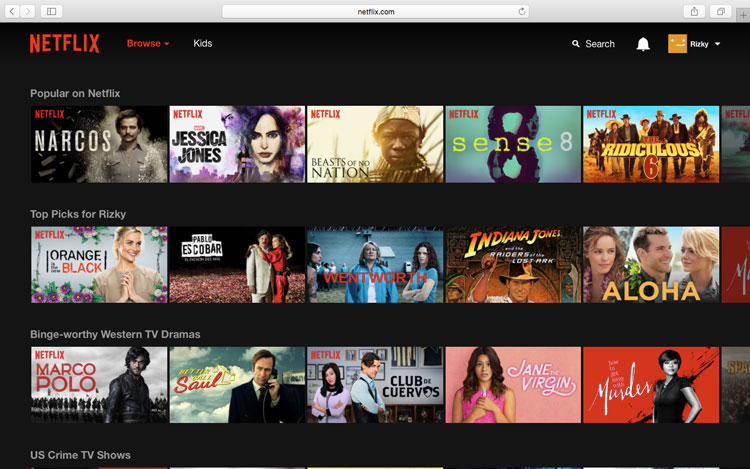Viewport: 750px width, 469px height.
Task: Open the Narcos title
Action: (x=99, y=144)
